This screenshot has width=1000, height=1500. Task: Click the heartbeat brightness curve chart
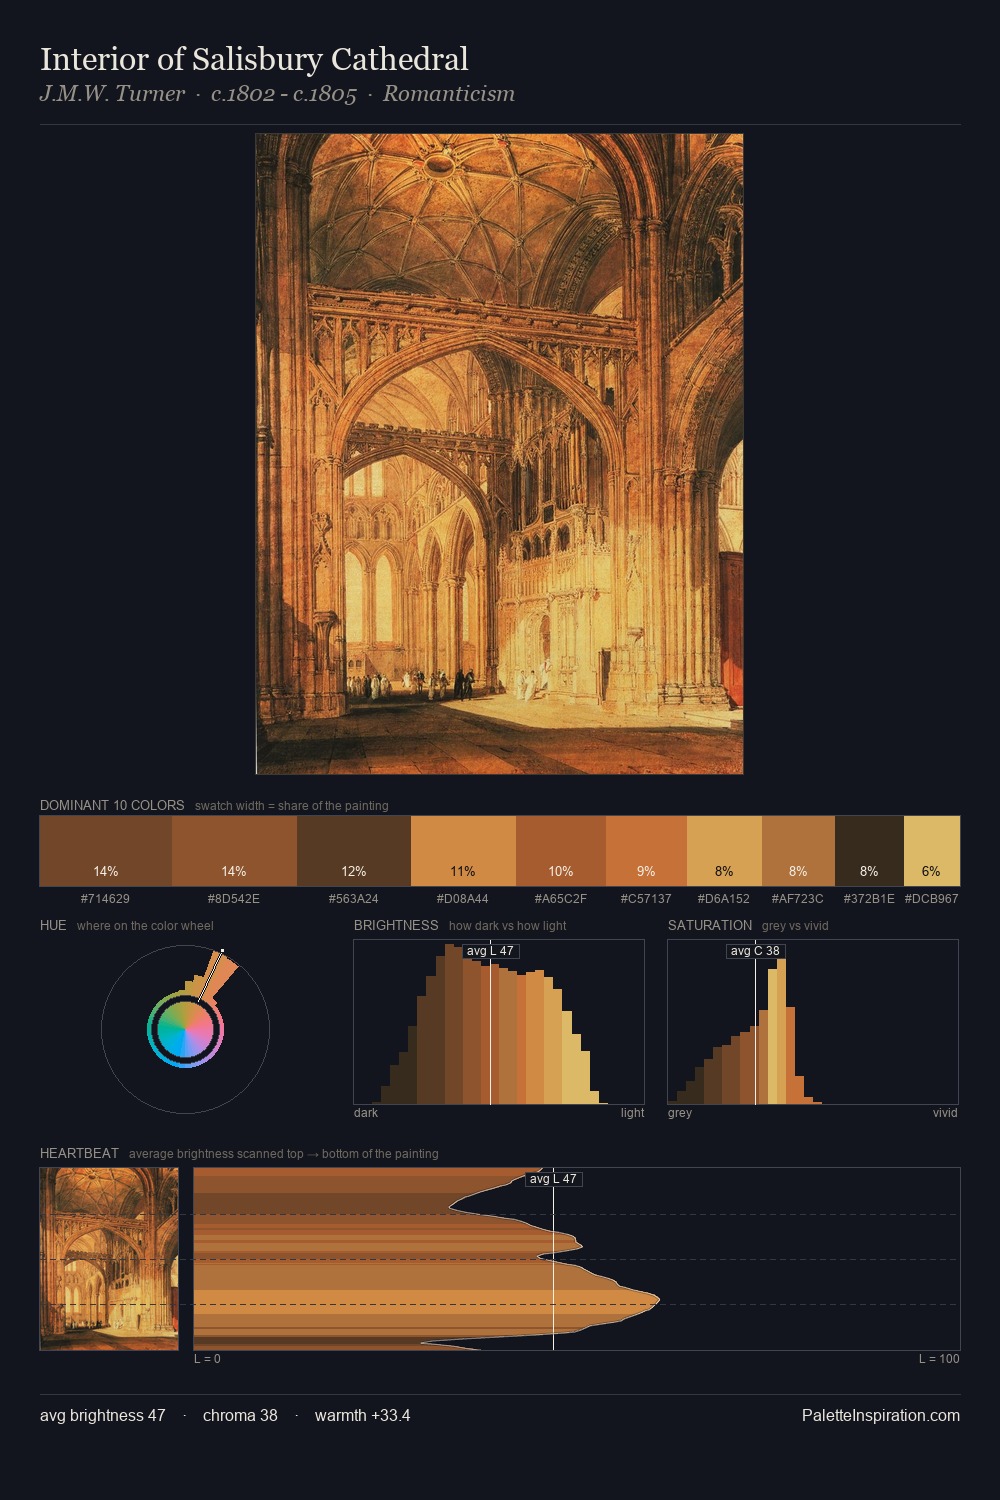point(577,1259)
